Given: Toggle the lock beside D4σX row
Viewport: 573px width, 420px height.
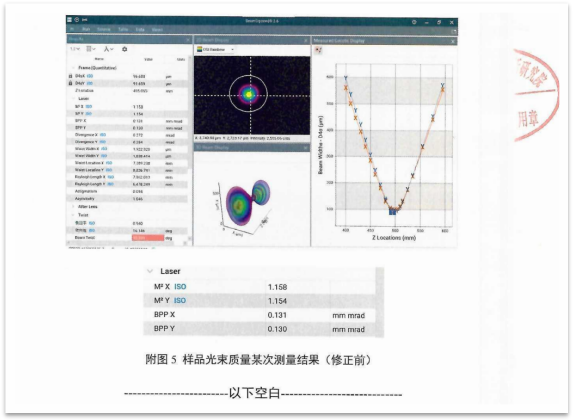Looking at the screenshot, I should coord(71,76).
